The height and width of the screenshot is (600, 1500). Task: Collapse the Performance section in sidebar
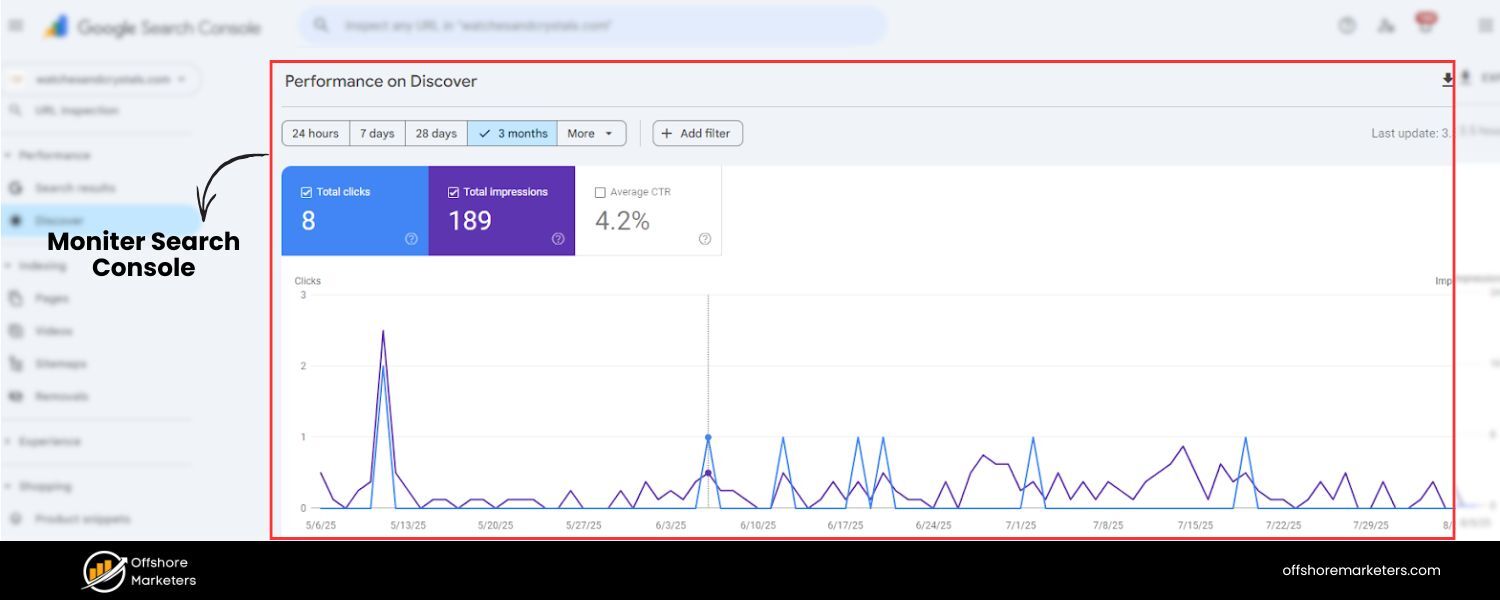[x=55, y=155]
